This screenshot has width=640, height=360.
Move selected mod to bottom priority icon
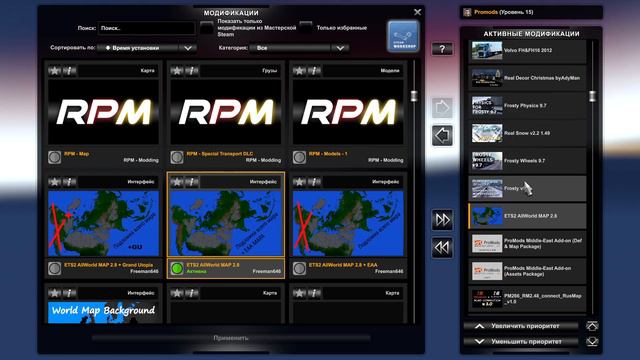click(592, 341)
